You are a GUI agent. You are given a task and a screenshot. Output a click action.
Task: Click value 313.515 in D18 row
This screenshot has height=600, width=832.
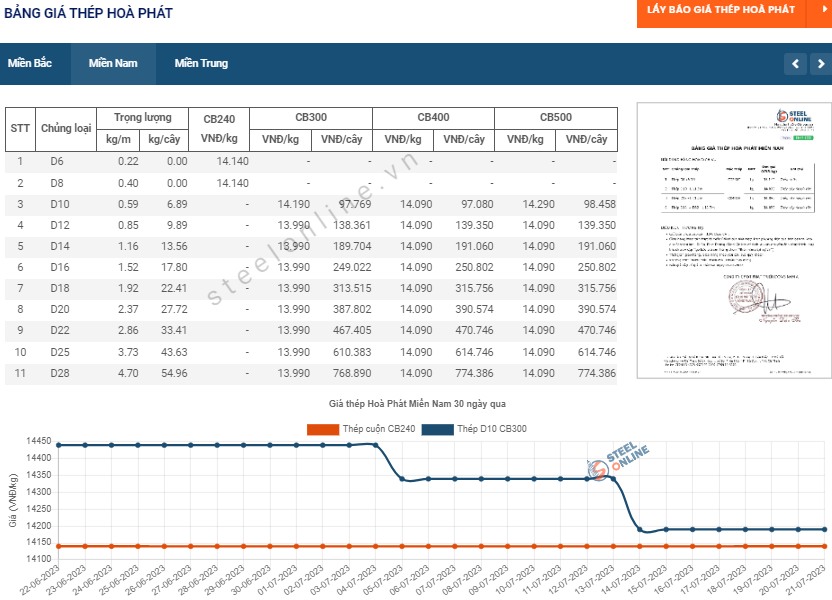[352, 288]
